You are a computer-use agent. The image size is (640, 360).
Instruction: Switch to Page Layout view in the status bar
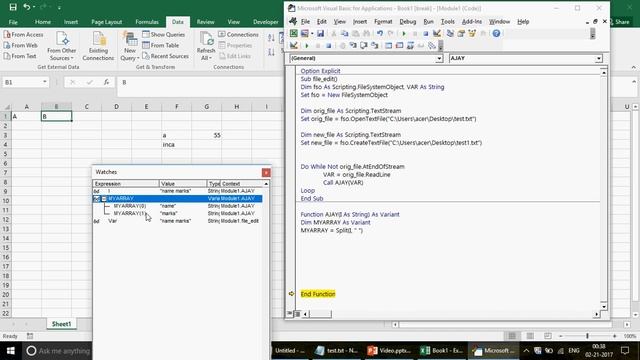coord(530,336)
